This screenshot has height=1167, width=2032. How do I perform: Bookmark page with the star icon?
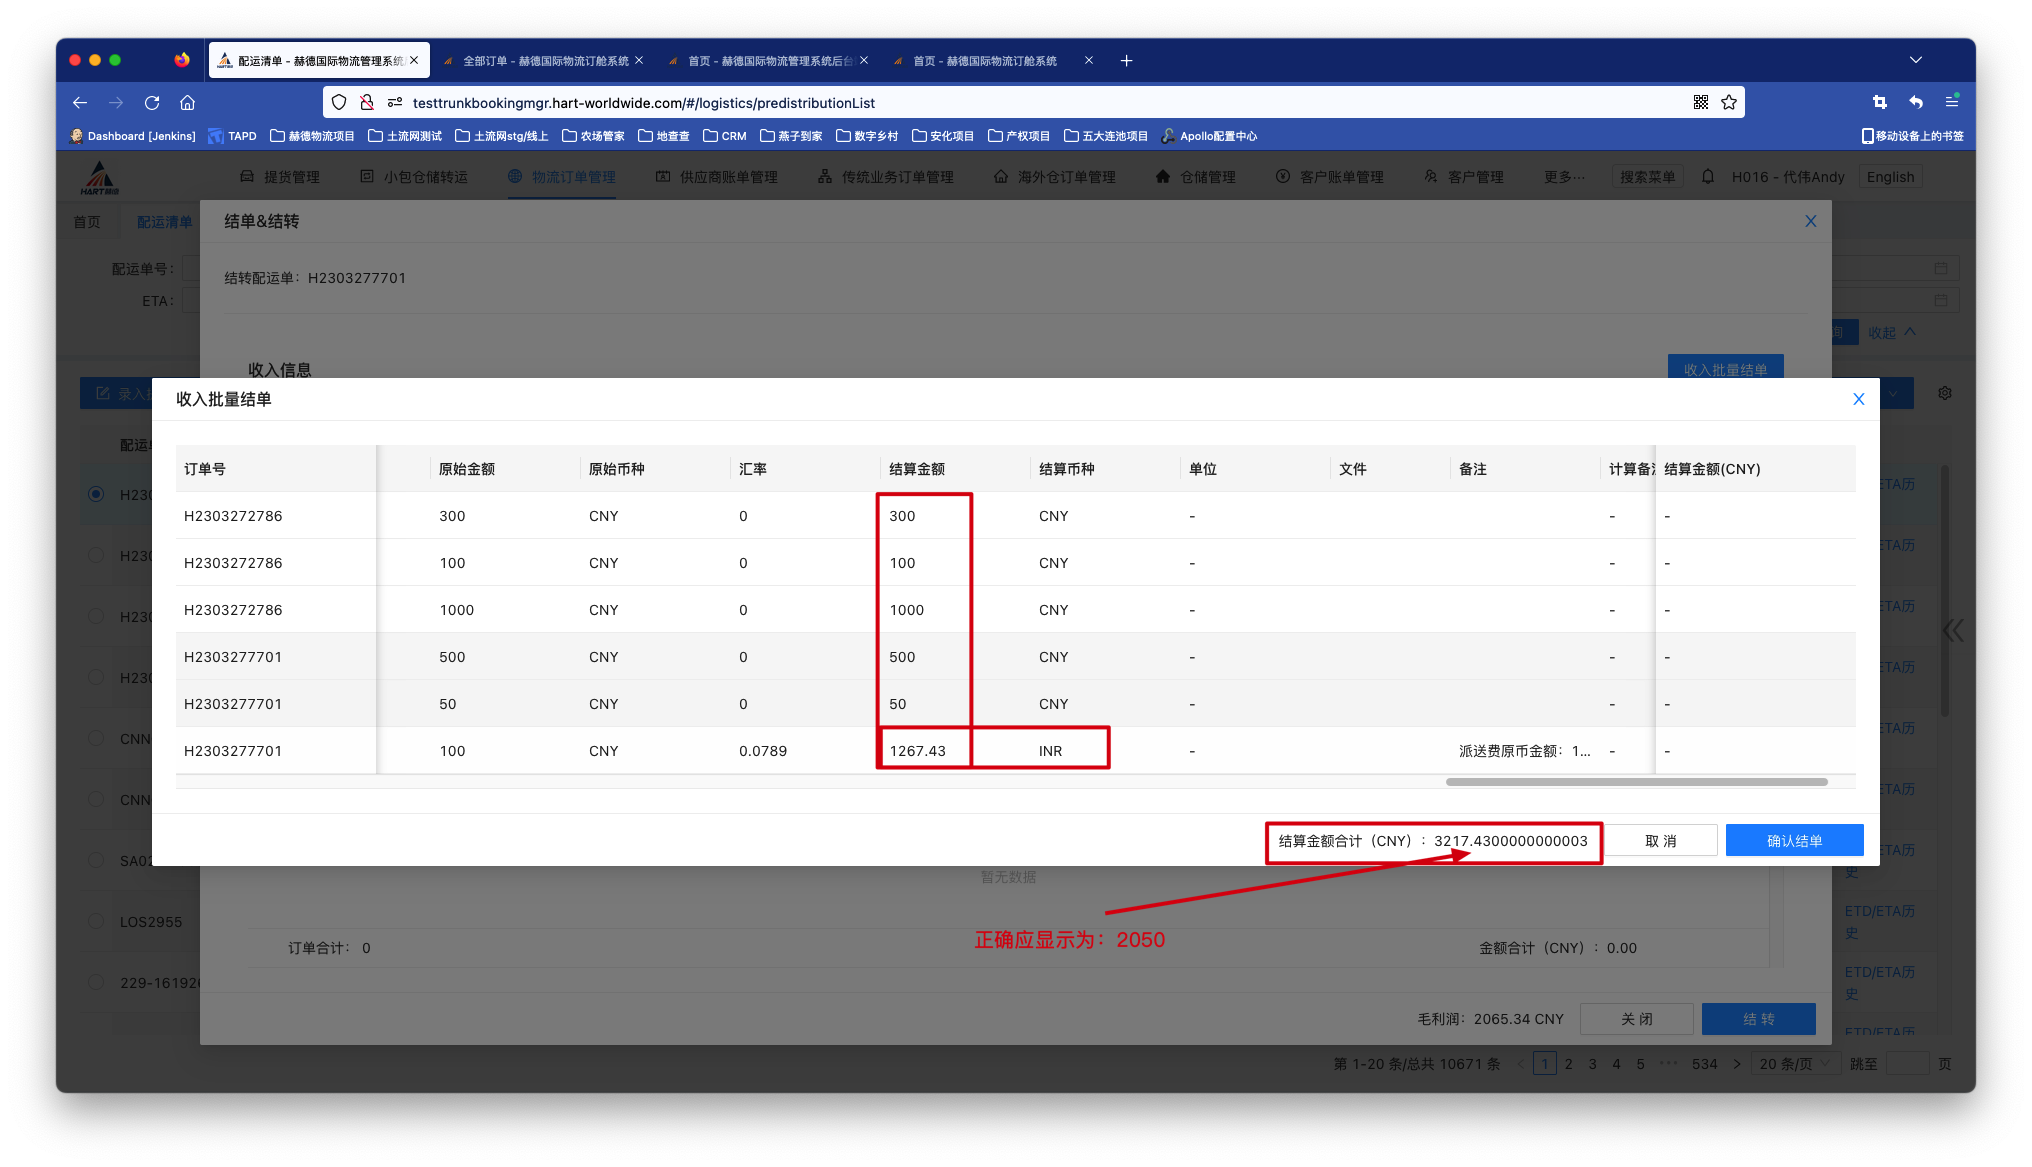point(1729,103)
